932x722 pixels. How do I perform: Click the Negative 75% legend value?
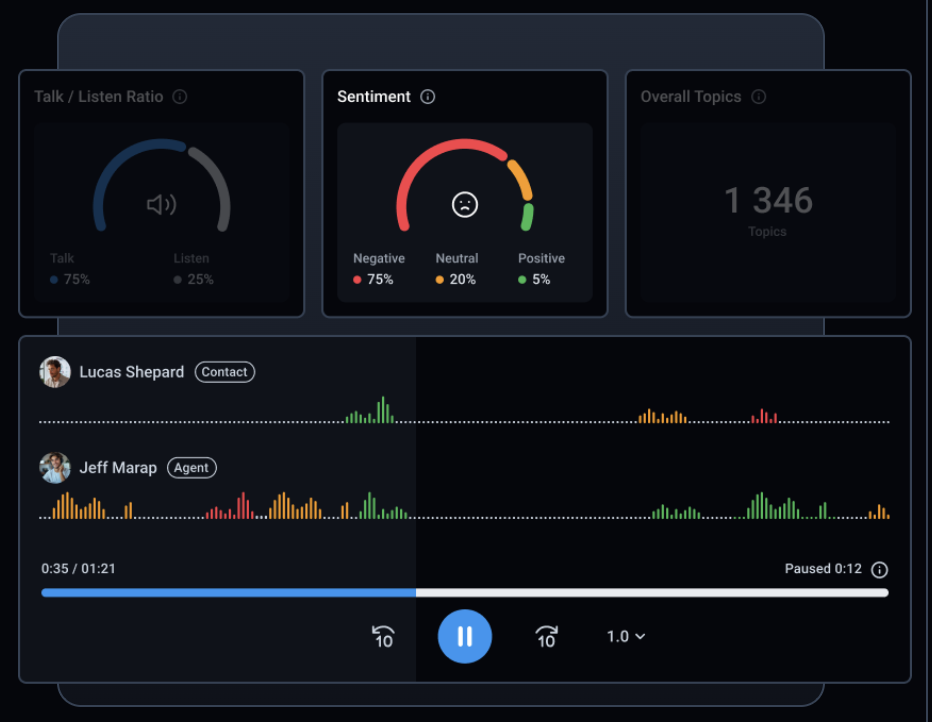373,279
